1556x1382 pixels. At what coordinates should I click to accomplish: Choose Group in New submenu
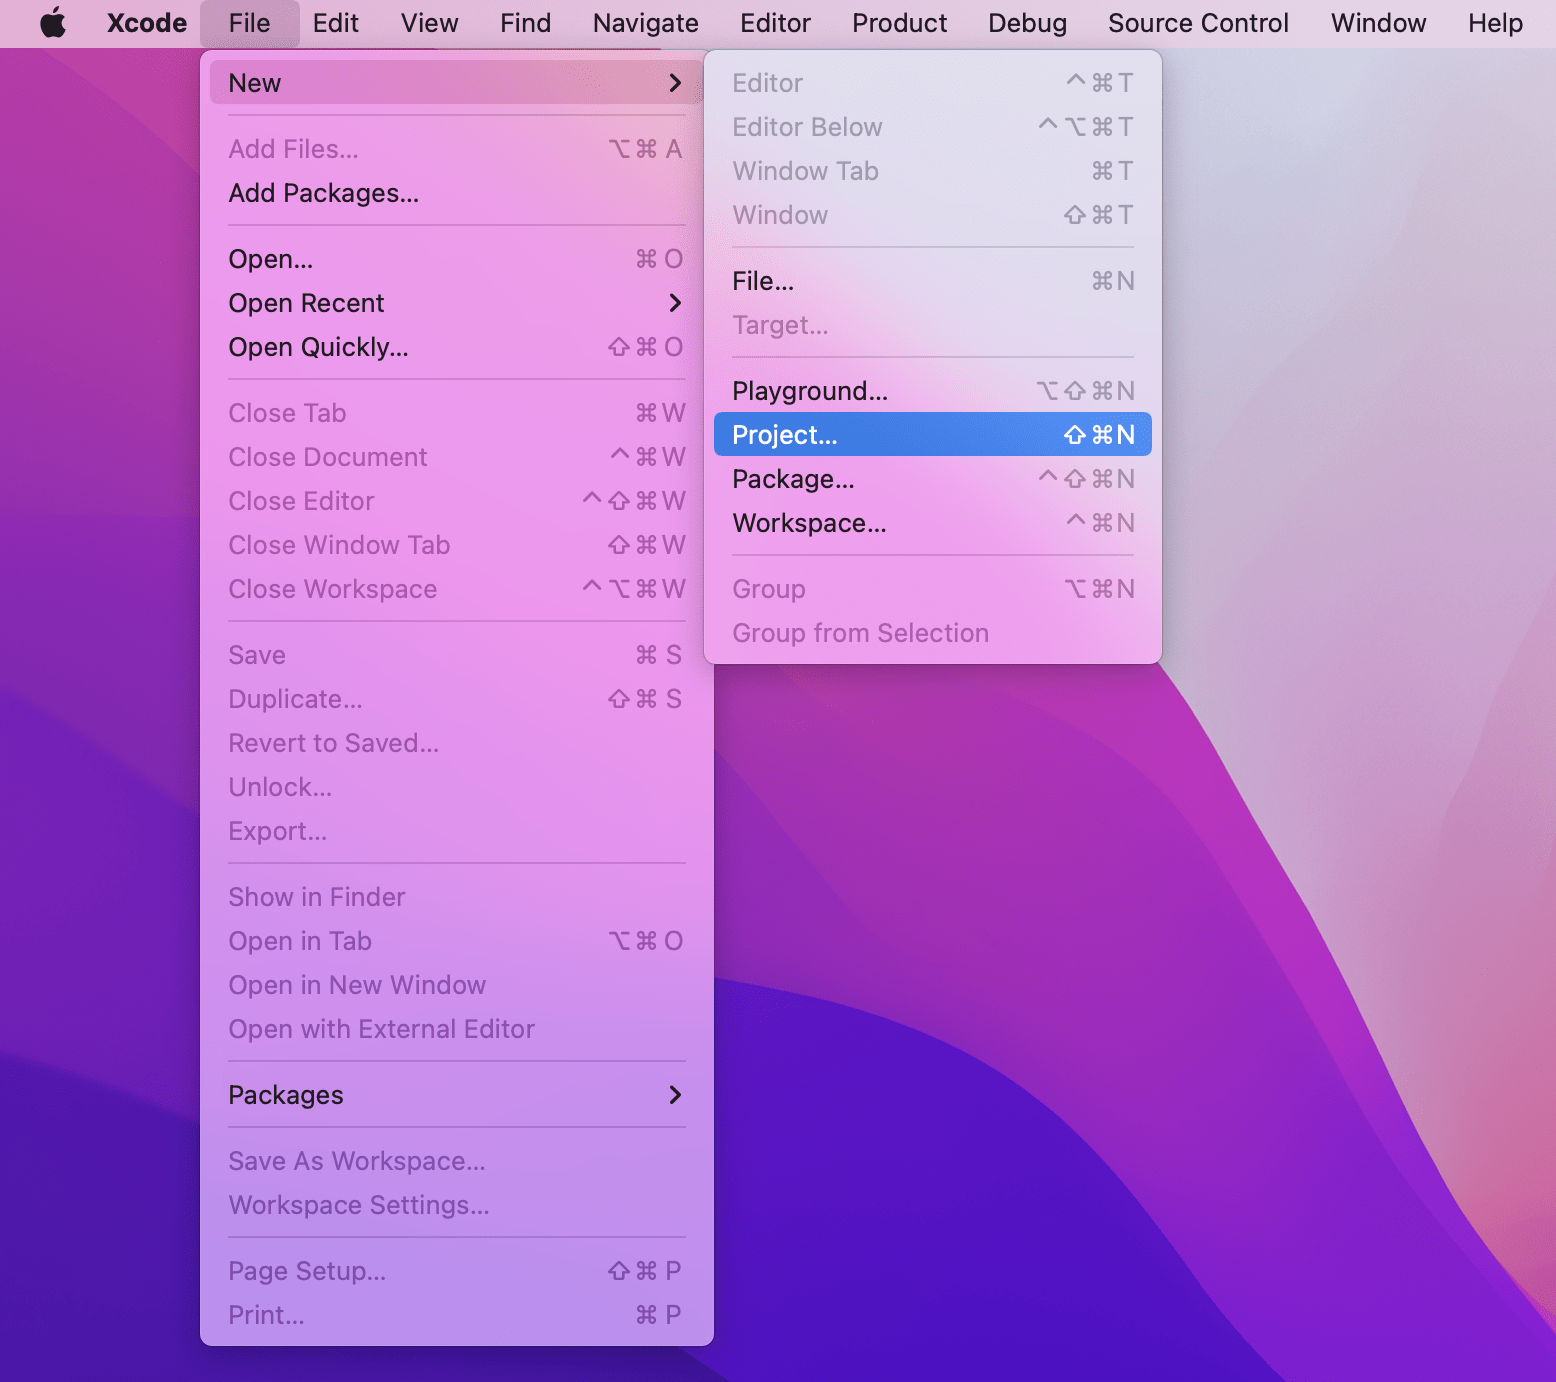[933, 589]
